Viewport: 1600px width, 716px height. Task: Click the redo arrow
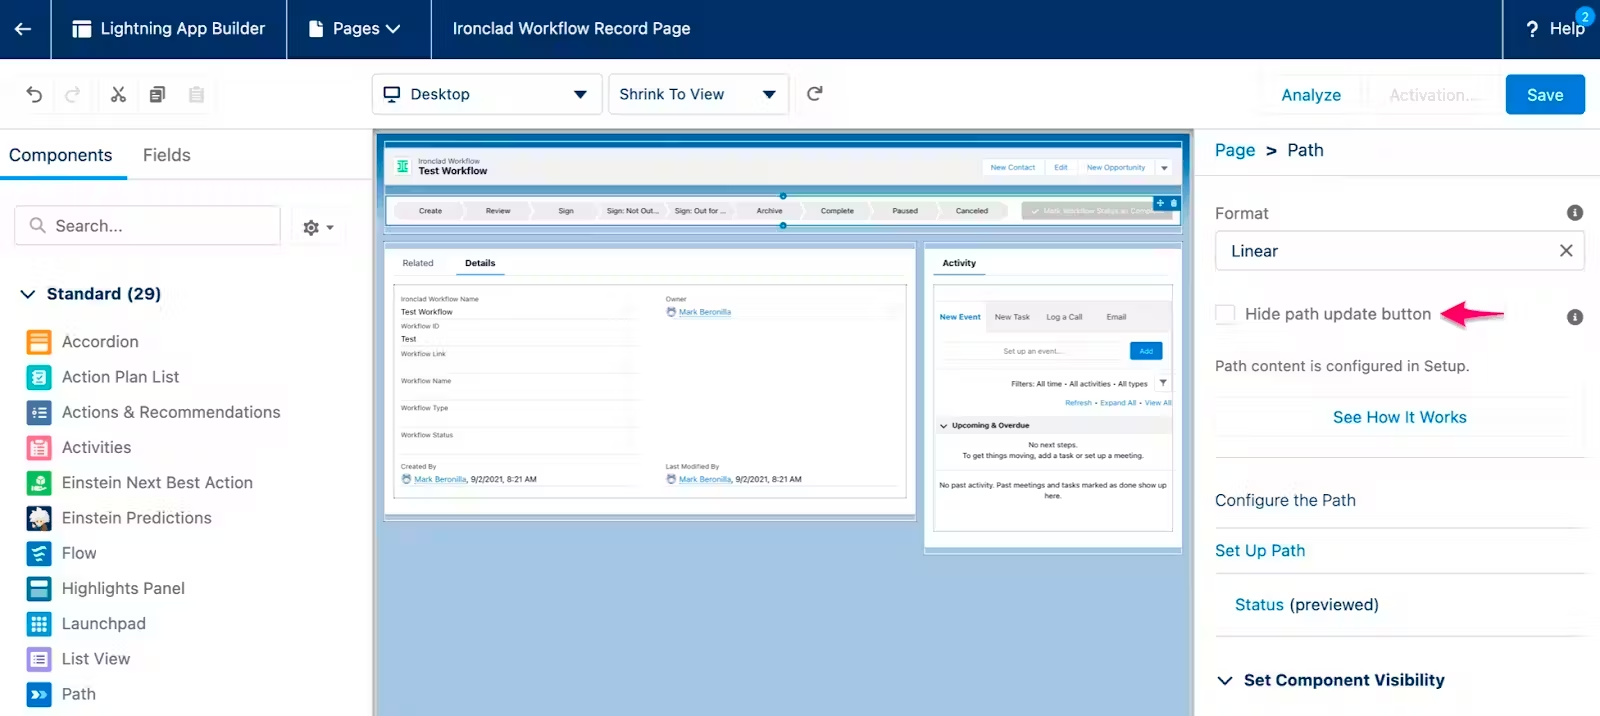coord(72,94)
